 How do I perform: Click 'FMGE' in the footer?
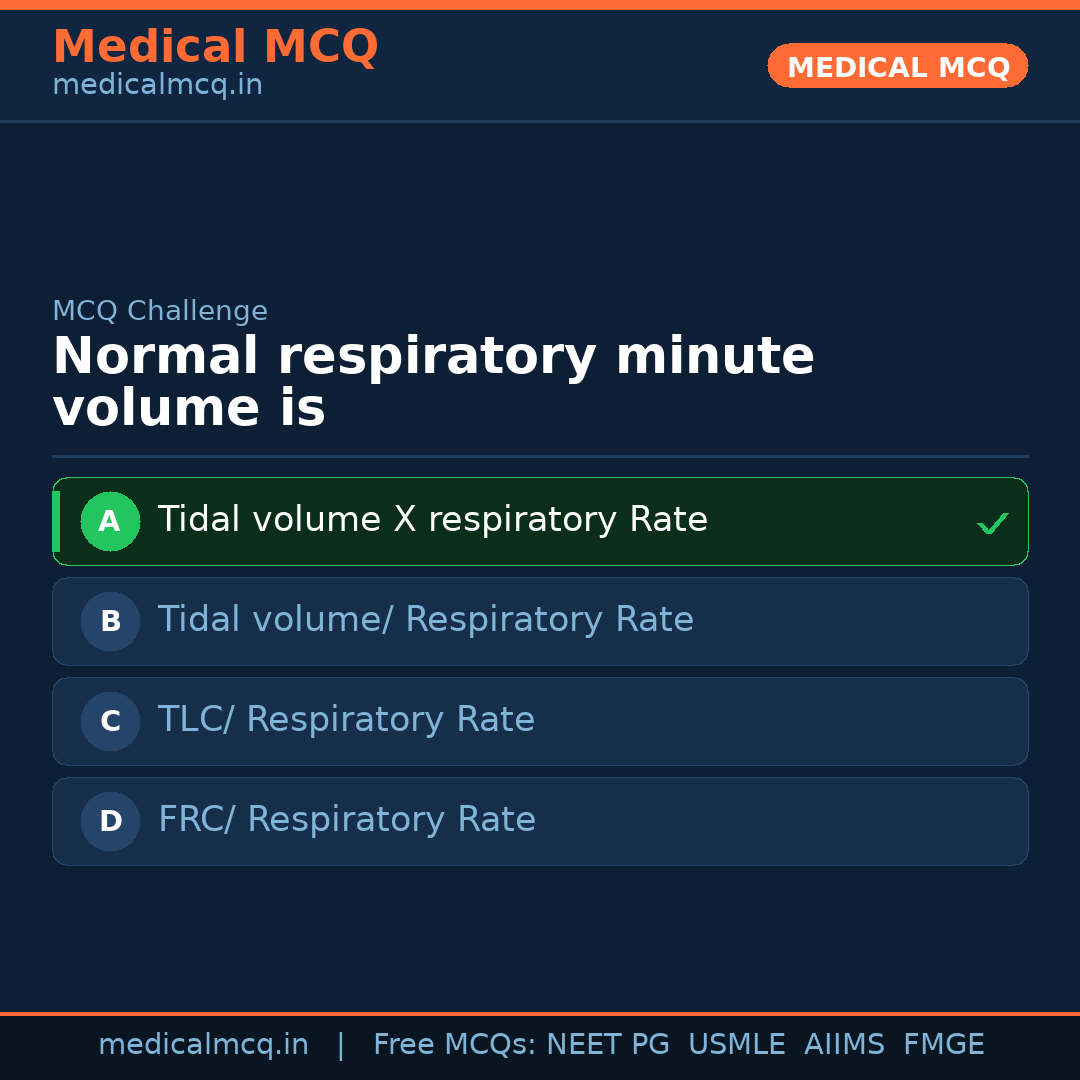(x=943, y=1045)
